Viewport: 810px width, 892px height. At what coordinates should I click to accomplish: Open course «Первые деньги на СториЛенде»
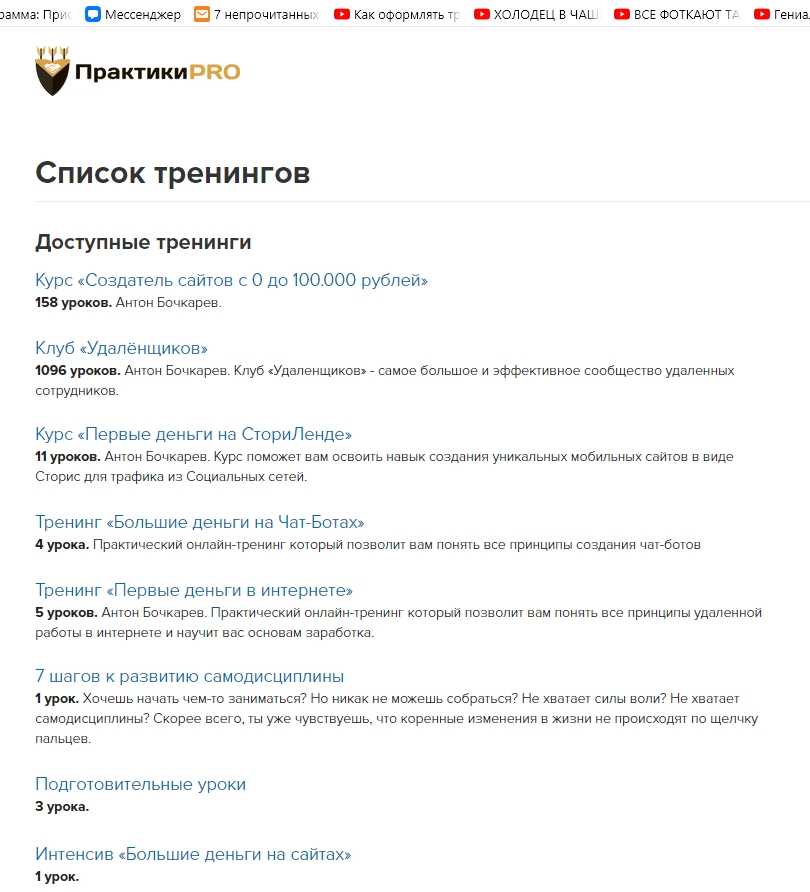pyautogui.click(x=193, y=434)
